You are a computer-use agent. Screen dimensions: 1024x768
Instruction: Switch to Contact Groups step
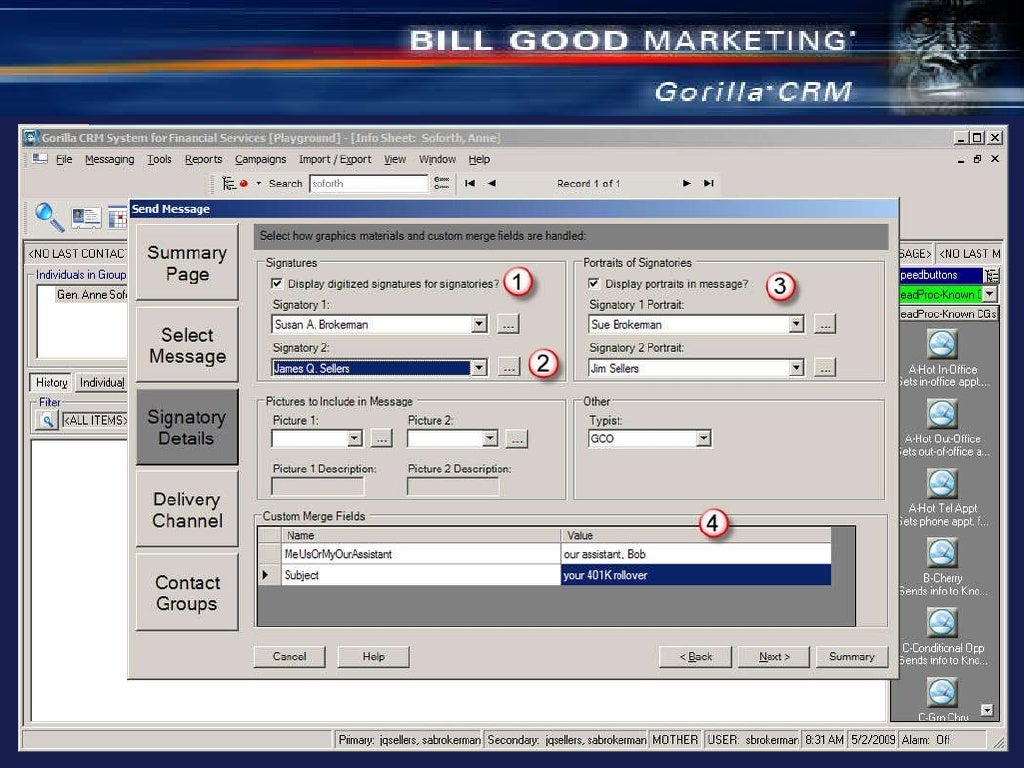click(x=187, y=592)
